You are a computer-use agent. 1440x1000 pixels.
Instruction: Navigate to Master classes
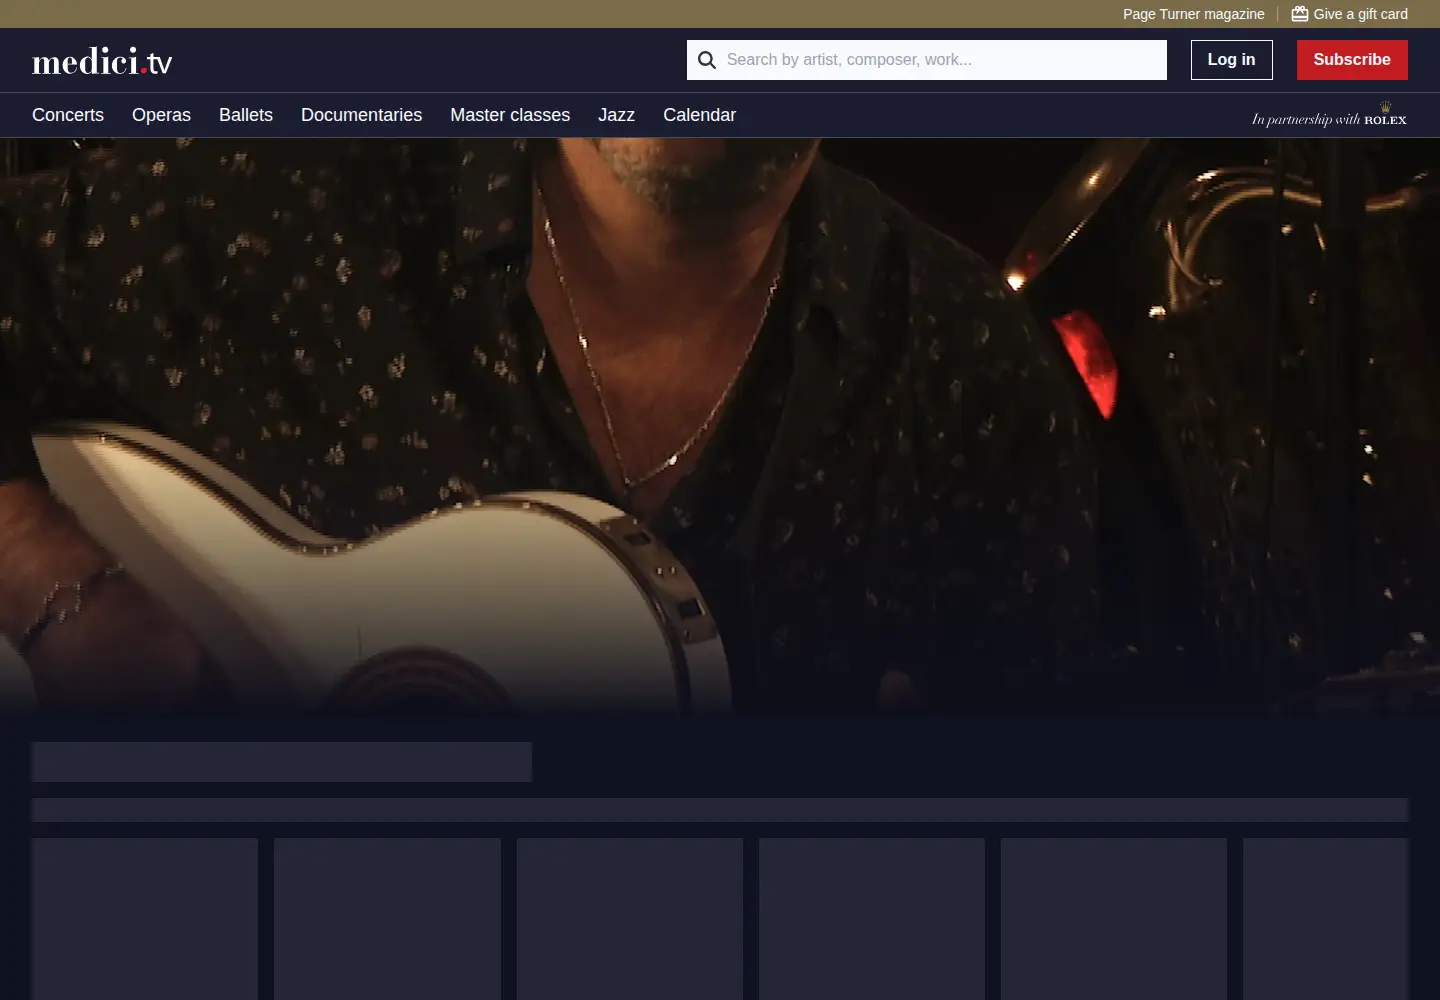pyautogui.click(x=510, y=115)
